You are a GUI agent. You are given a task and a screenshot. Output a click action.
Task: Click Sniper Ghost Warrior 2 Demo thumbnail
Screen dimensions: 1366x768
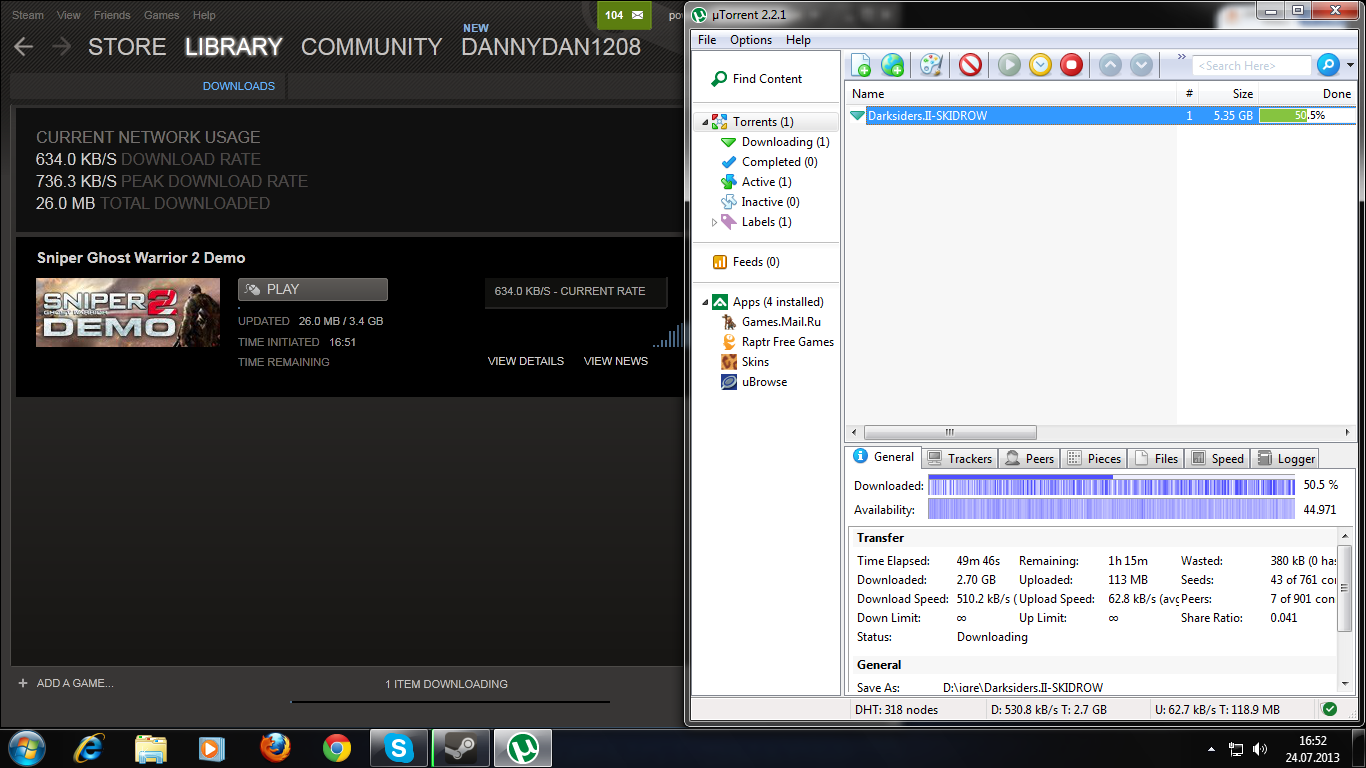(128, 313)
